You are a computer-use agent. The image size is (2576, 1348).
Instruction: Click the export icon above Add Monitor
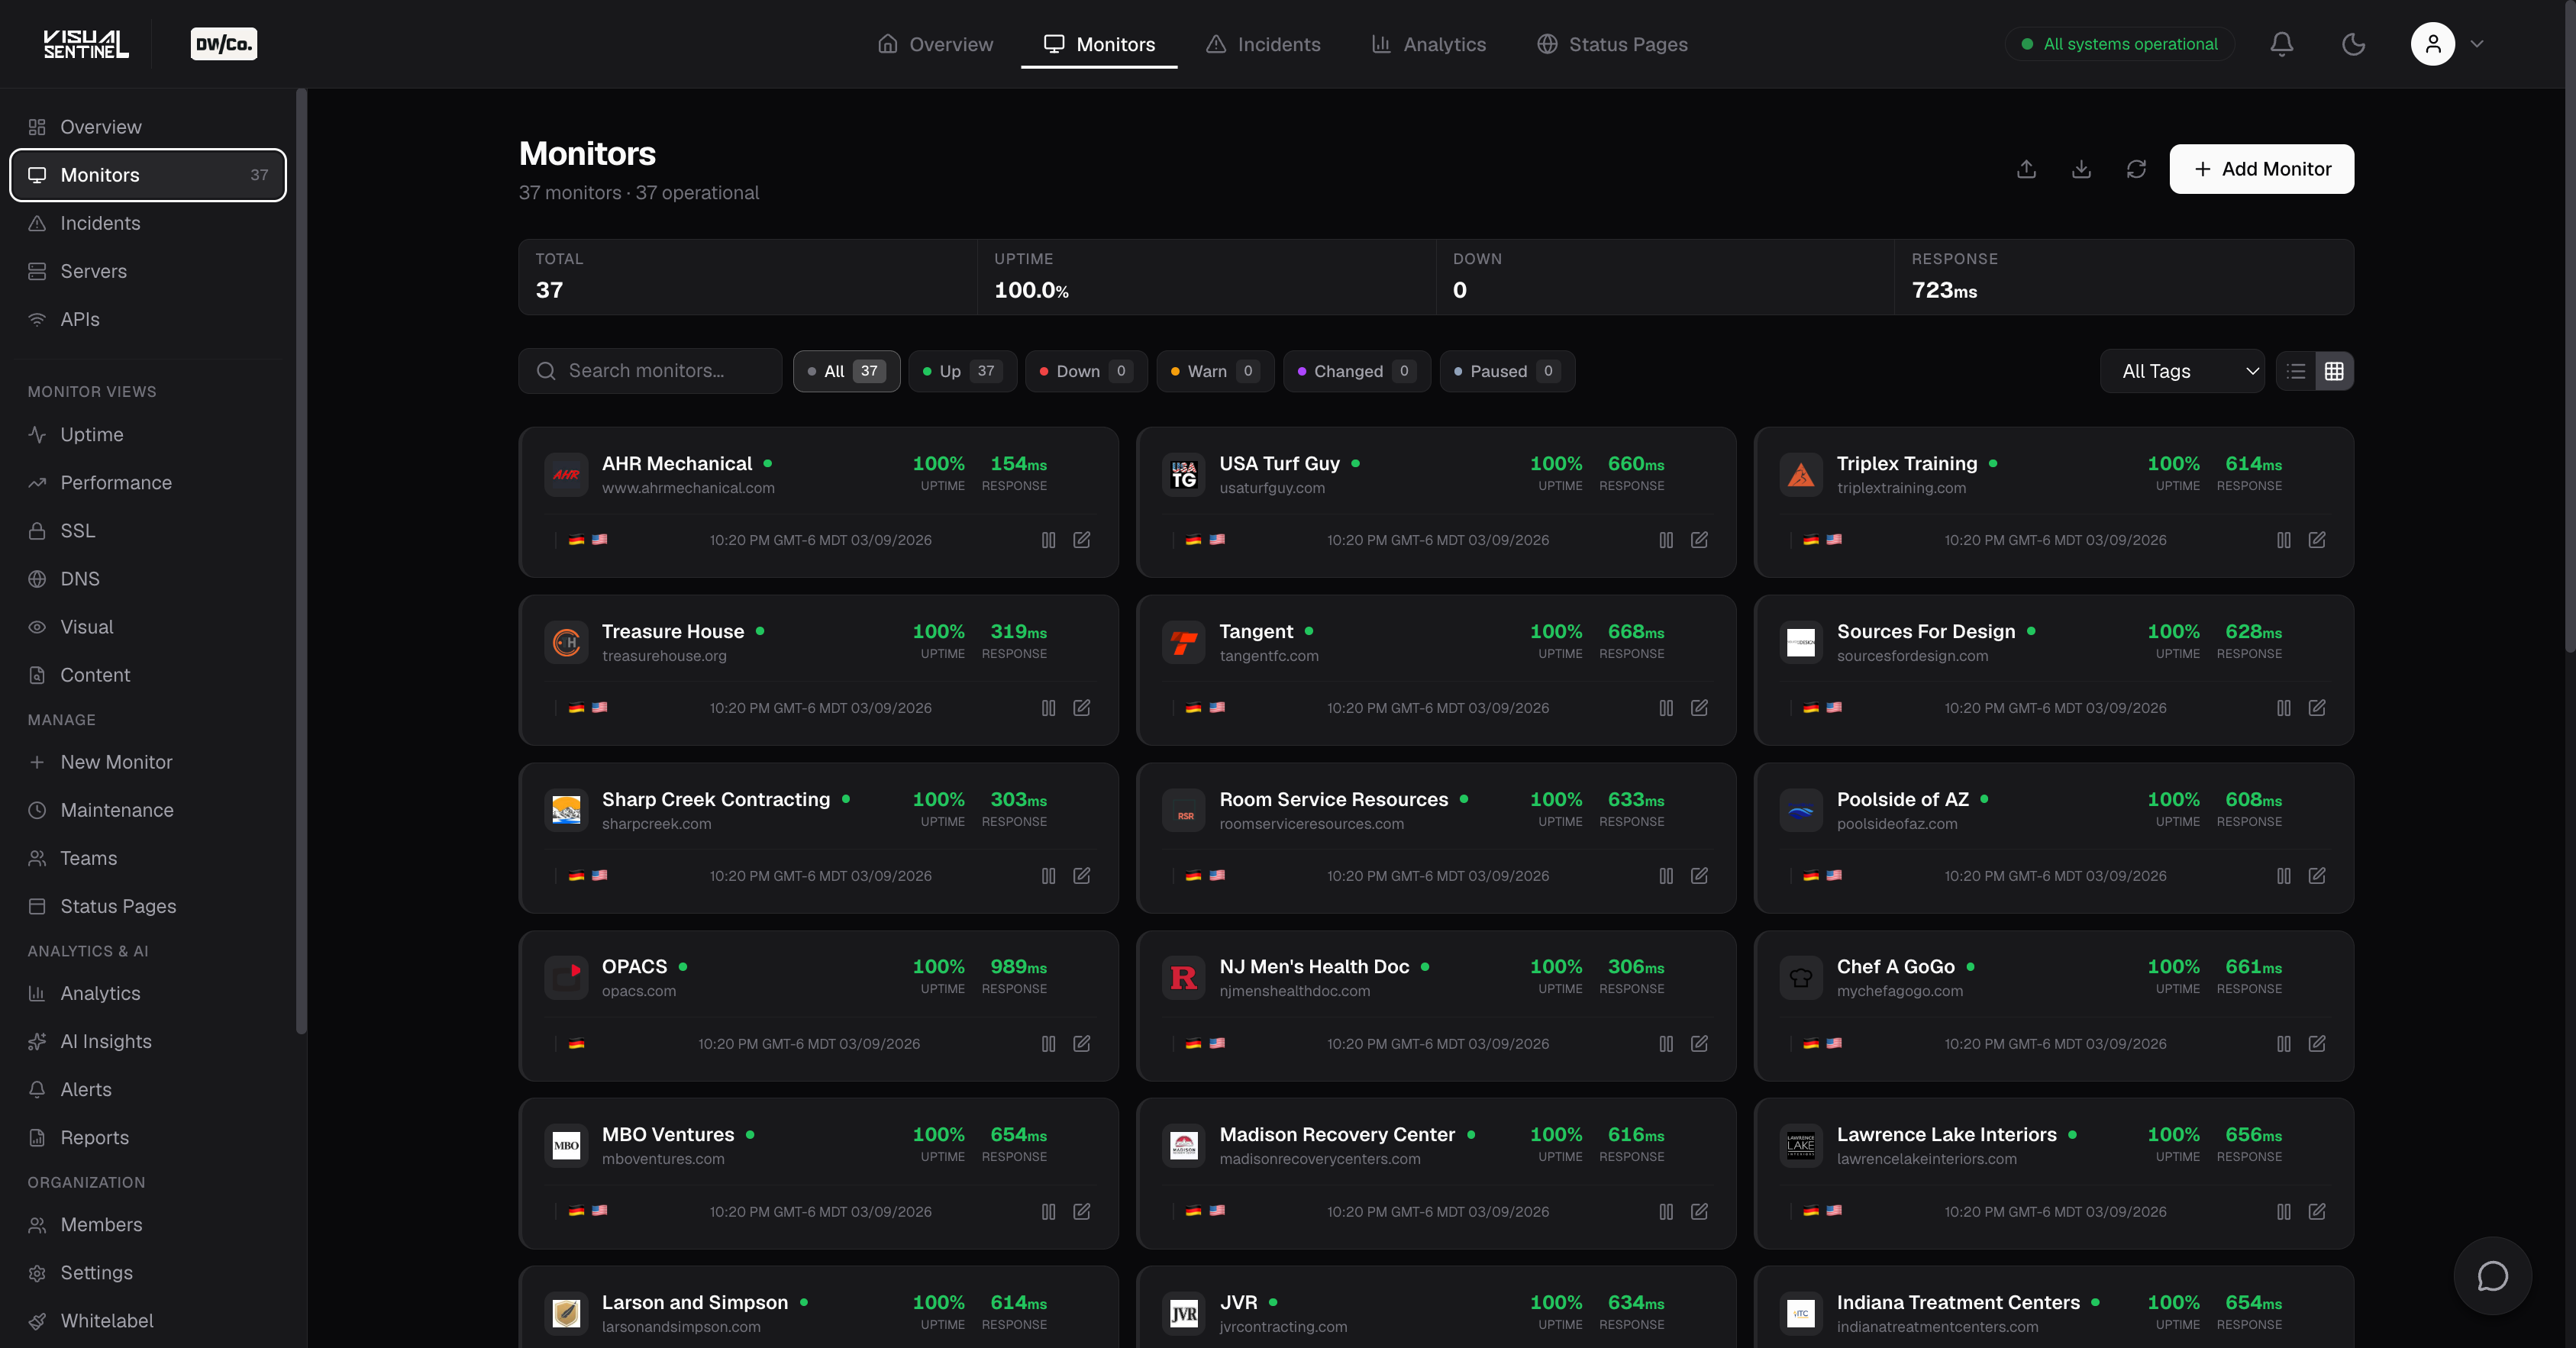point(2026,169)
